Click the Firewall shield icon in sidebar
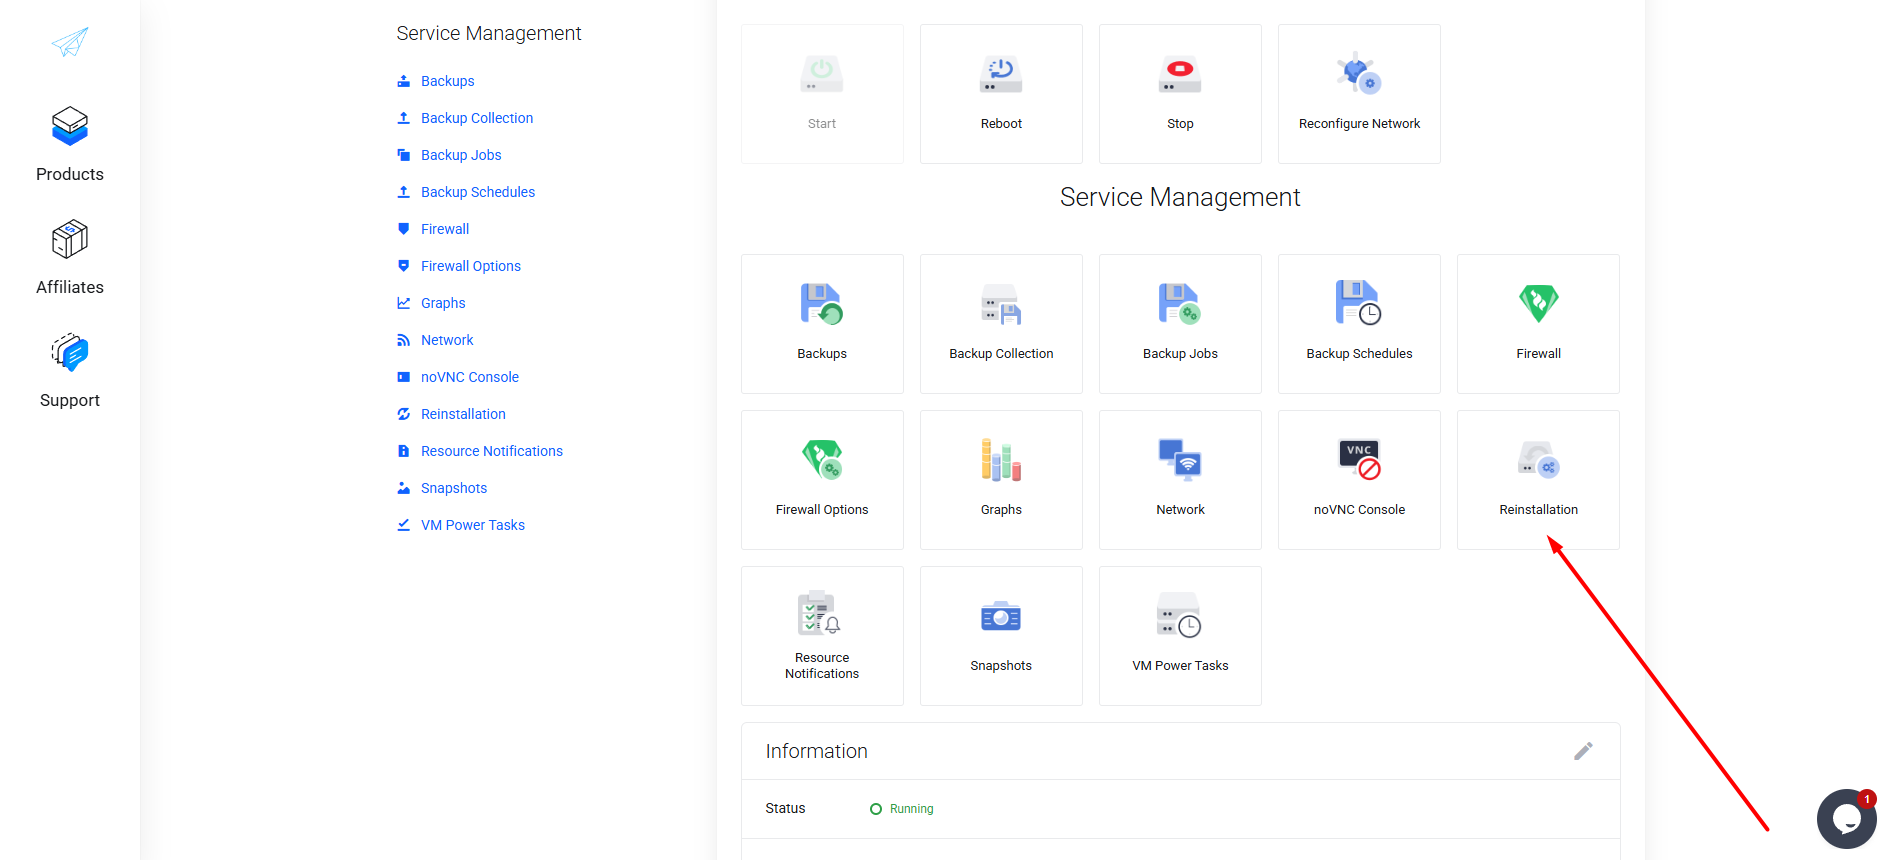 (x=404, y=229)
